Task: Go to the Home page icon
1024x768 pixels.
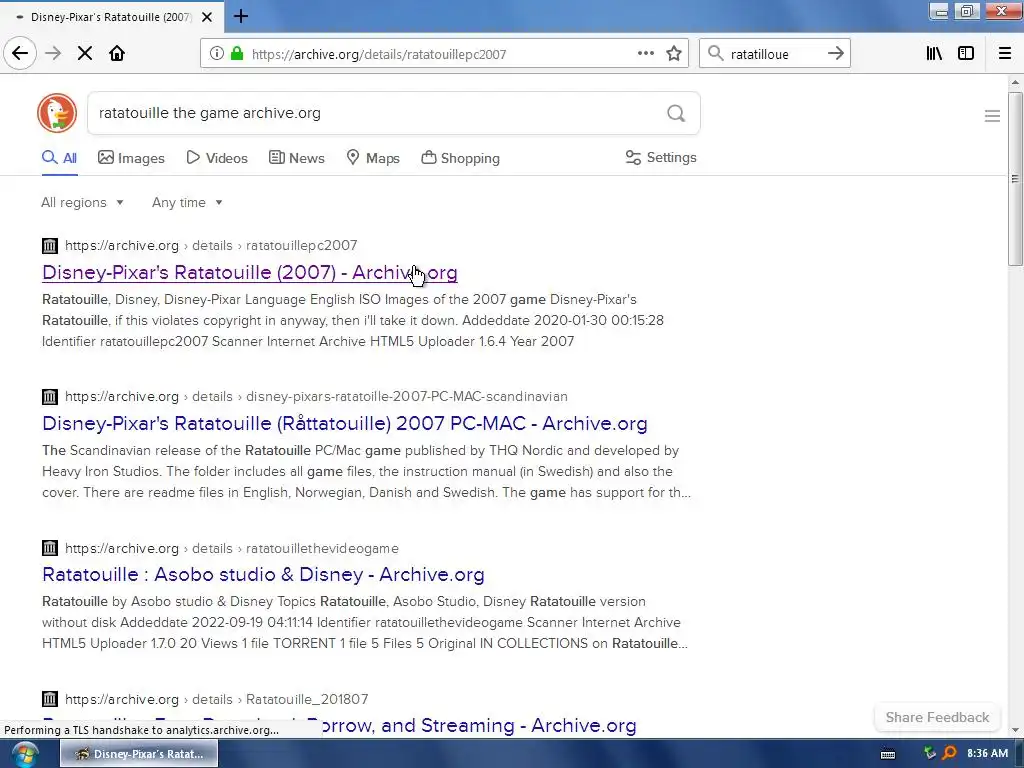Action: pyautogui.click(x=117, y=54)
